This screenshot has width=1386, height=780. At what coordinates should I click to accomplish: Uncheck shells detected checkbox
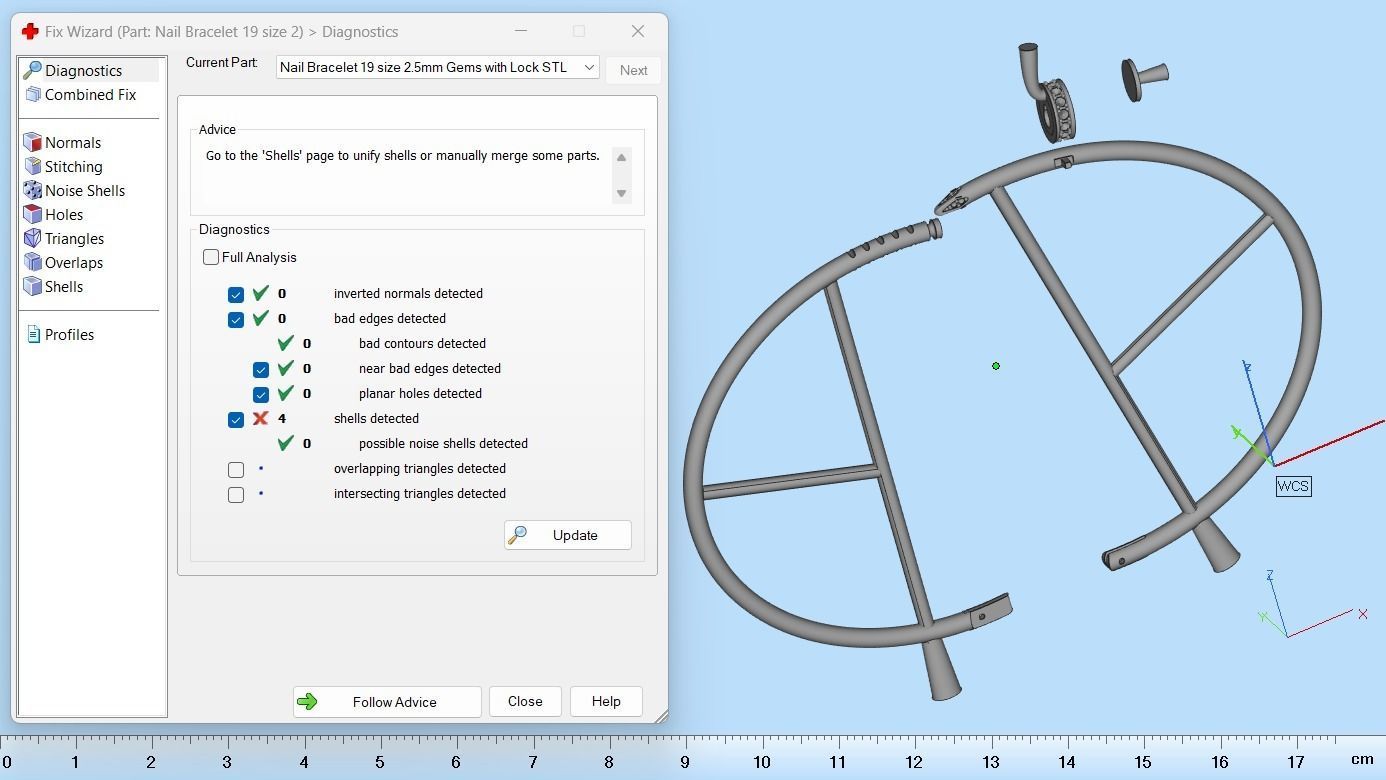pos(236,419)
